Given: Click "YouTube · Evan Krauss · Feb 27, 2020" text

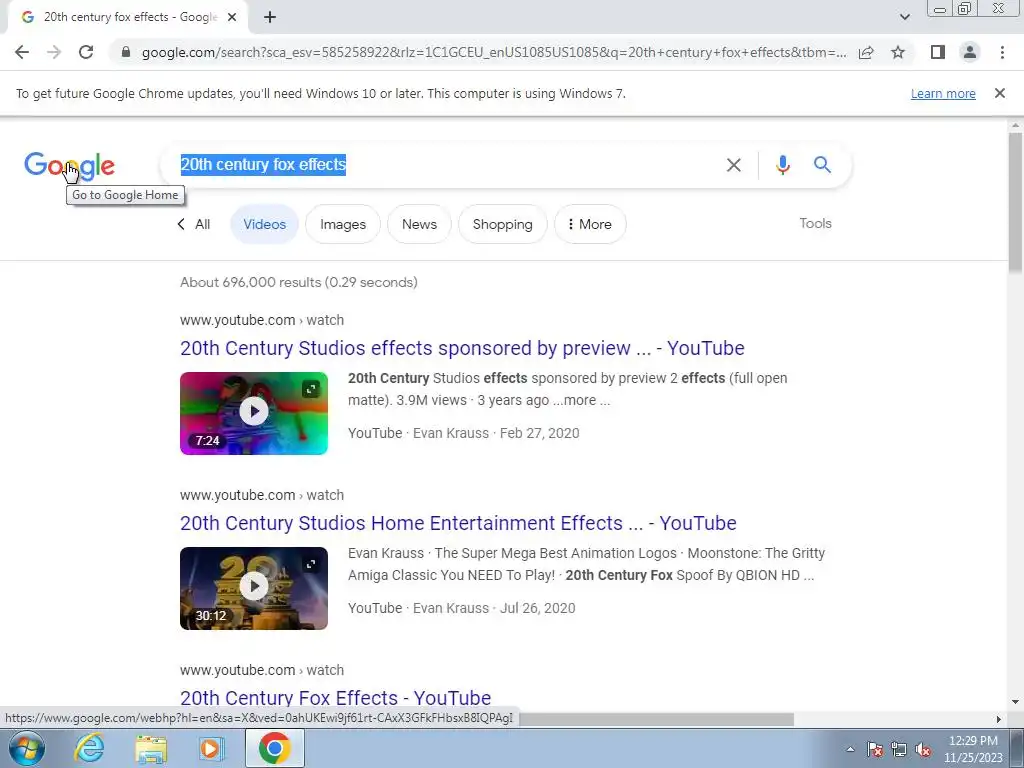Looking at the screenshot, I should [x=464, y=433].
